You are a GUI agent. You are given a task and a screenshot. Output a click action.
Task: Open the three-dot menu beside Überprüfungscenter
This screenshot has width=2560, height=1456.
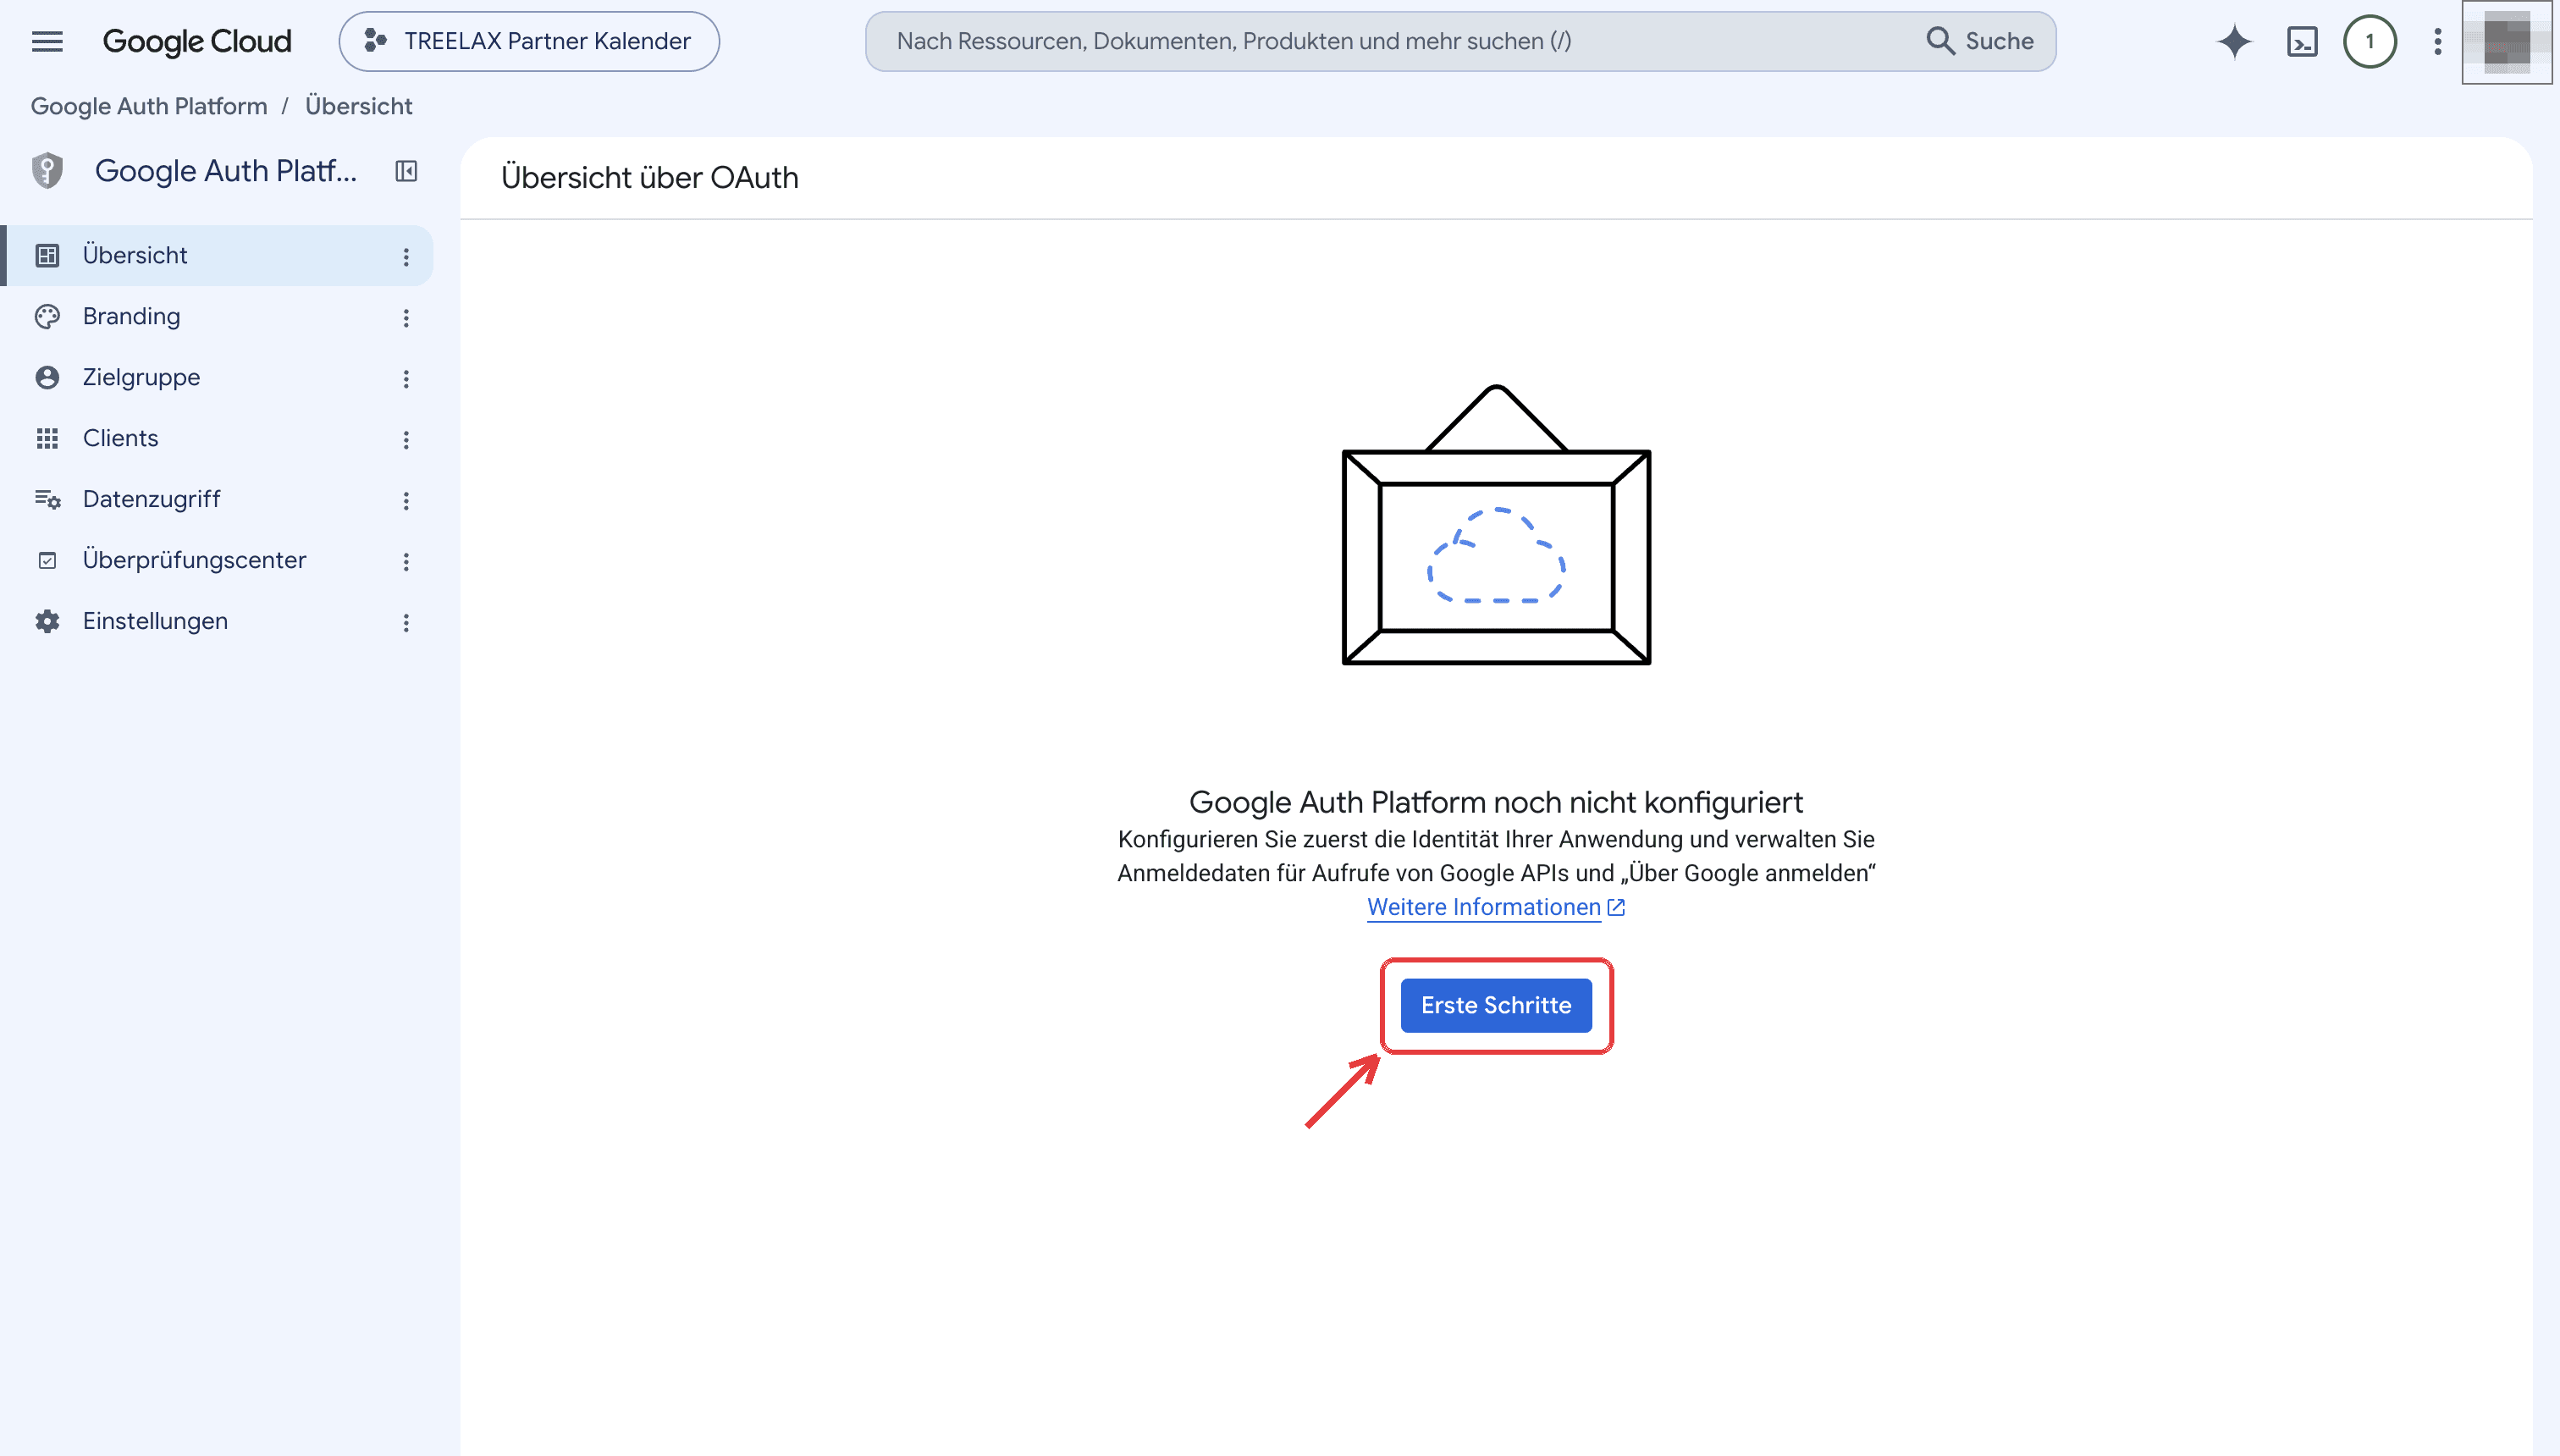[x=406, y=562]
